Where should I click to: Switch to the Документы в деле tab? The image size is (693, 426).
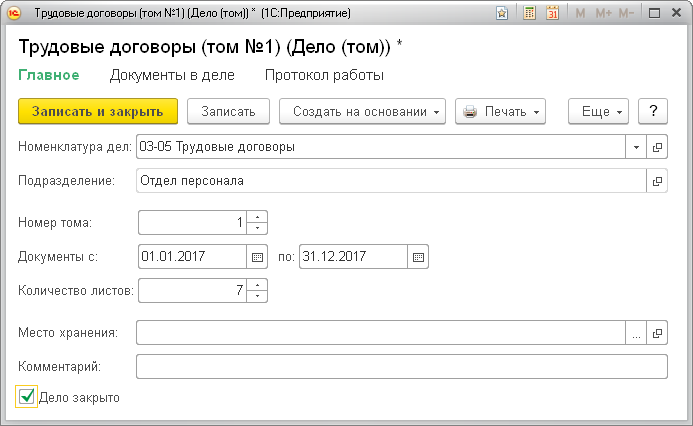(x=172, y=75)
